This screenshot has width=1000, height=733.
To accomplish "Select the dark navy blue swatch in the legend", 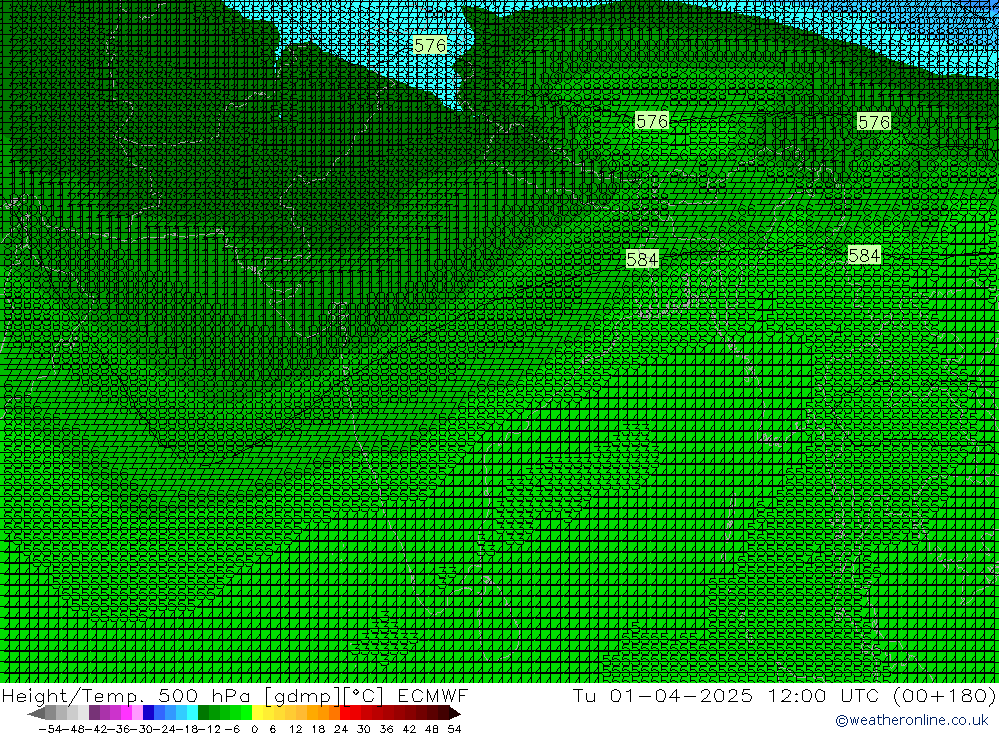I will 148,714.
